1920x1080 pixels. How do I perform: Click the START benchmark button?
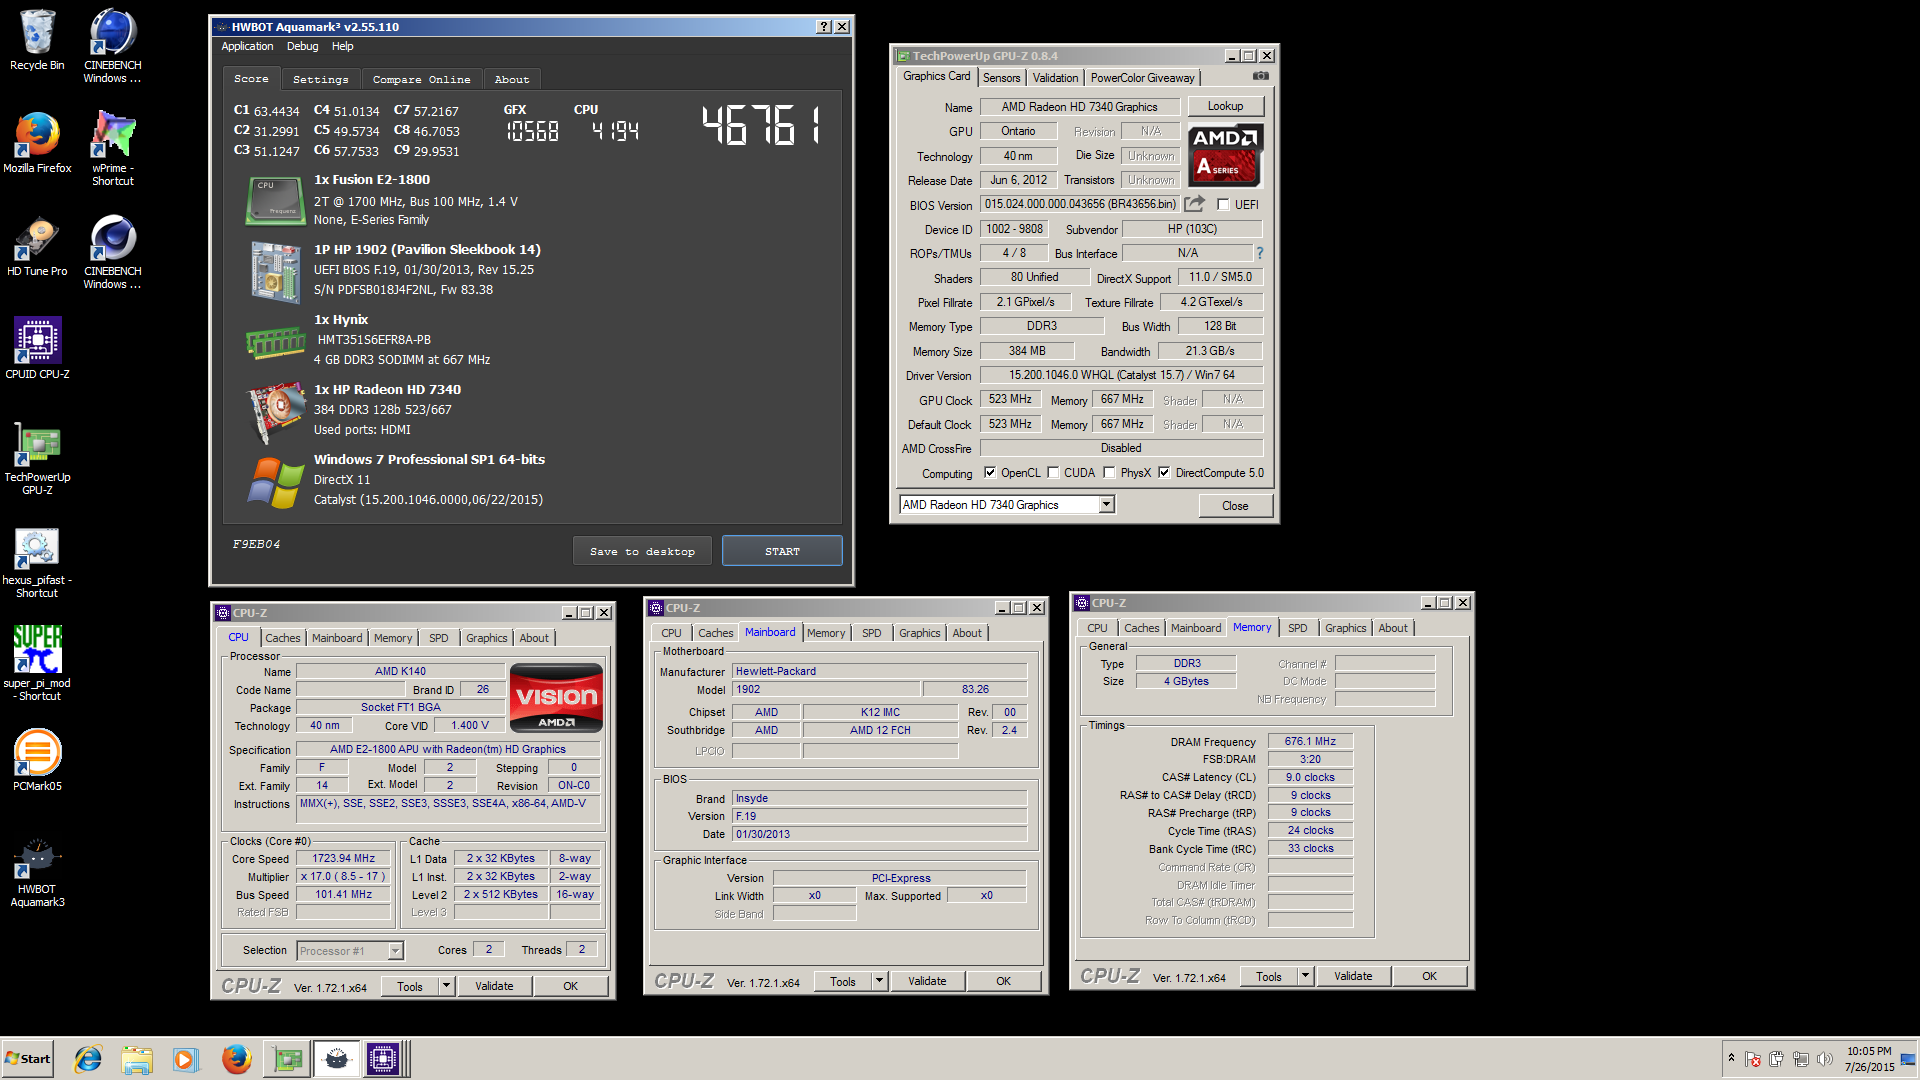[x=782, y=551]
